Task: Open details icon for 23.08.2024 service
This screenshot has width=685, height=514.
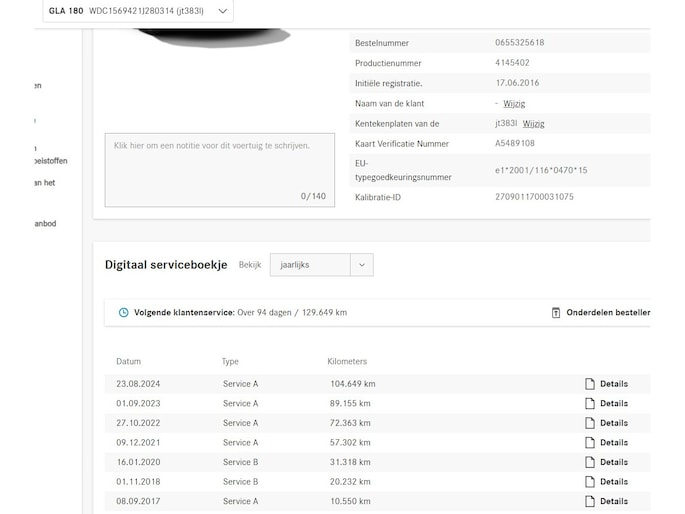Action: tap(590, 384)
